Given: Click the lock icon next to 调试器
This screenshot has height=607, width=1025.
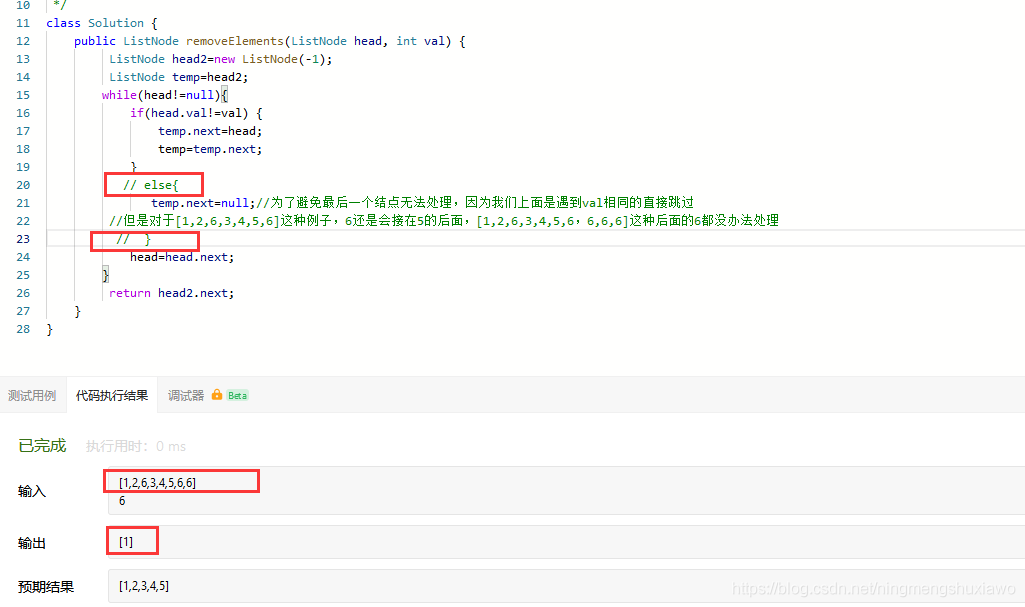Looking at the screenshot, I should coord(216,395).
